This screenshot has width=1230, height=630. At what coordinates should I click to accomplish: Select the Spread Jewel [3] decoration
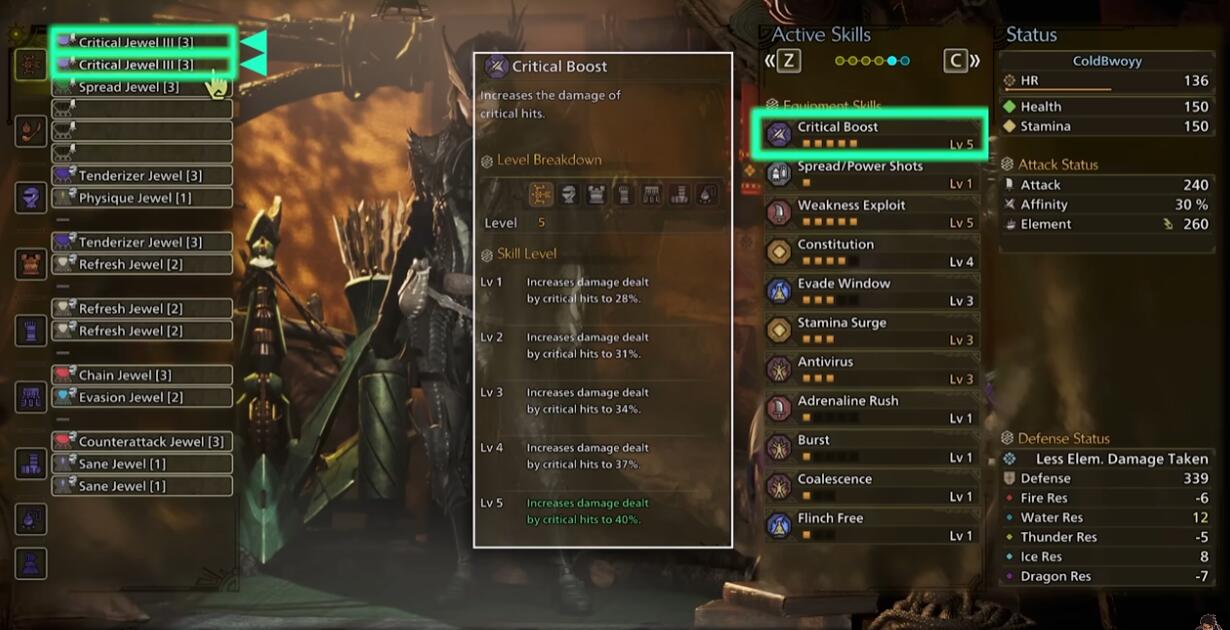(142, 87)
